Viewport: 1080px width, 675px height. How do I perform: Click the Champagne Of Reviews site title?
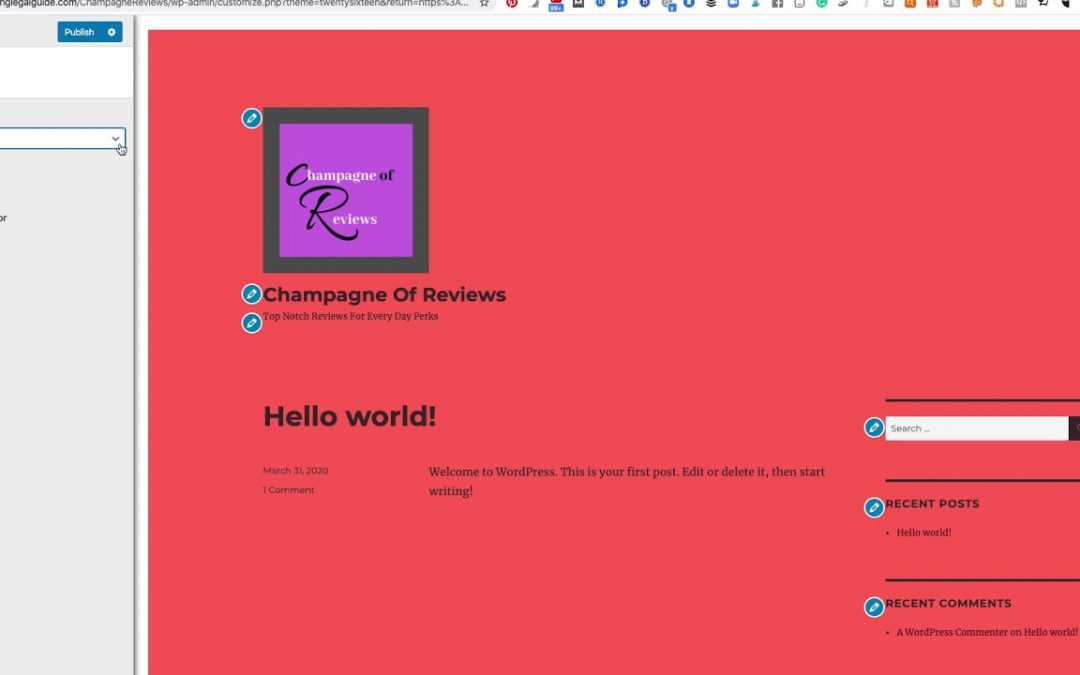click(x=384, y=295)
